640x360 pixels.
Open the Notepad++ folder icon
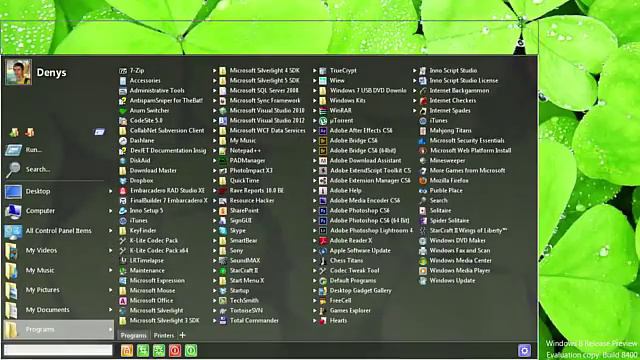coord(223,151)
